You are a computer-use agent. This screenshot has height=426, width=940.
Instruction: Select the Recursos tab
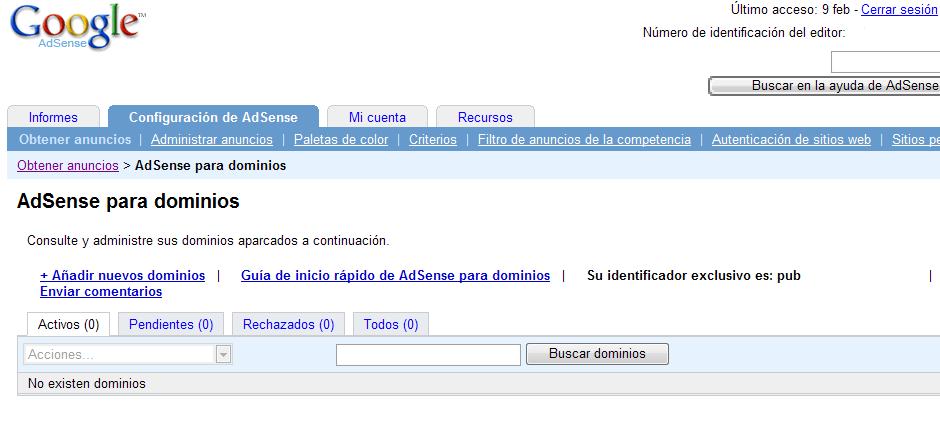point(485,117)
